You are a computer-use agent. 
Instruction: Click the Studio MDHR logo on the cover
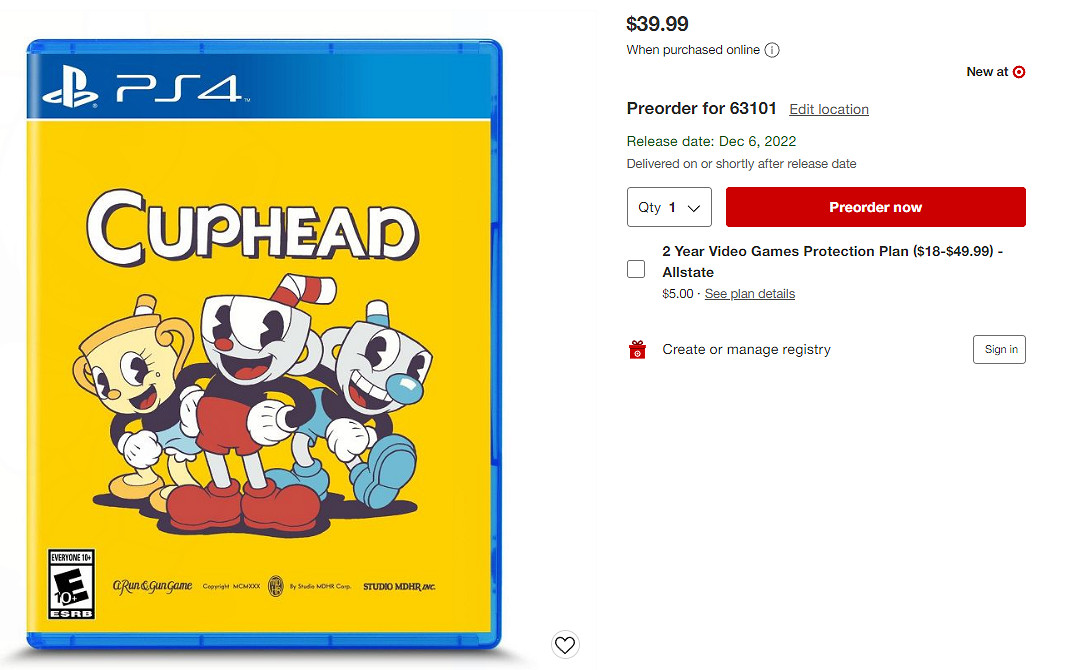click(x=399, y=586)
